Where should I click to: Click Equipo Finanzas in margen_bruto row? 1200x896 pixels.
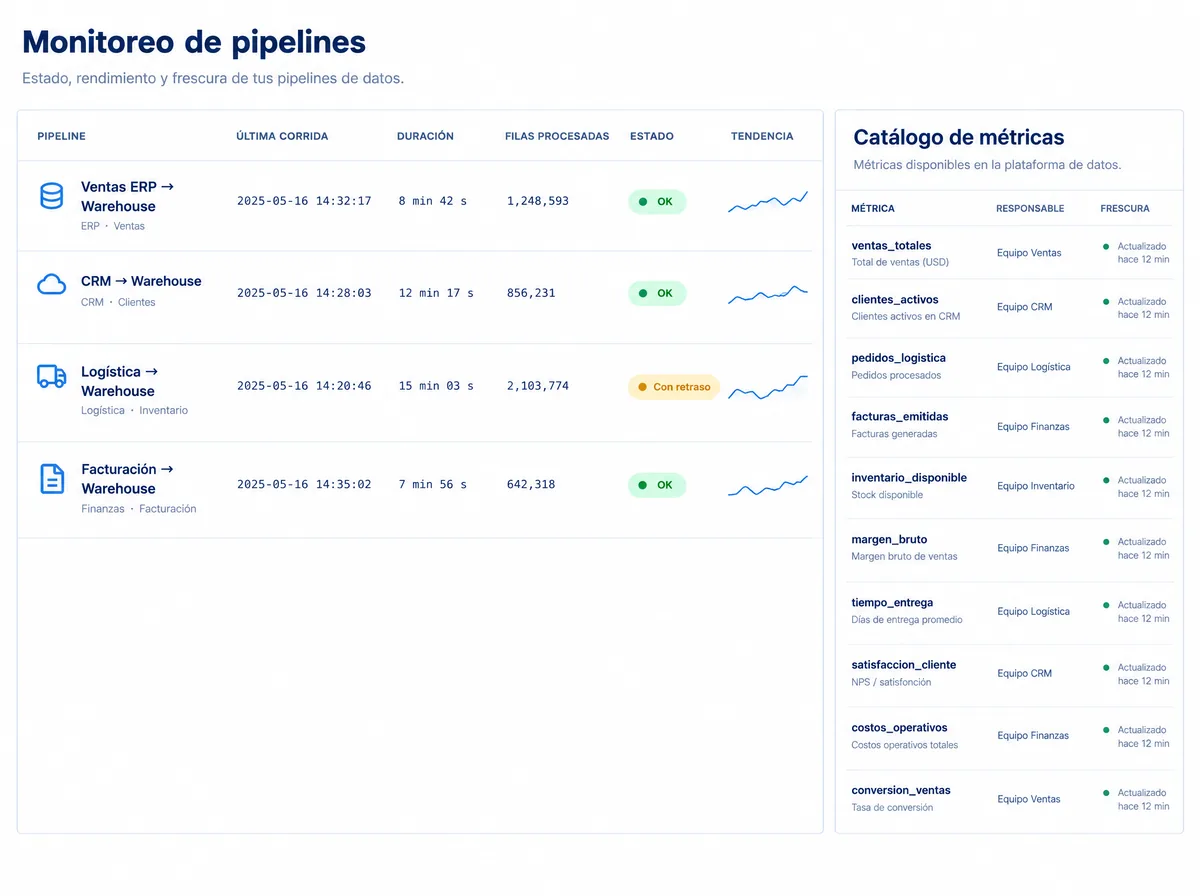pos(1033,548)
